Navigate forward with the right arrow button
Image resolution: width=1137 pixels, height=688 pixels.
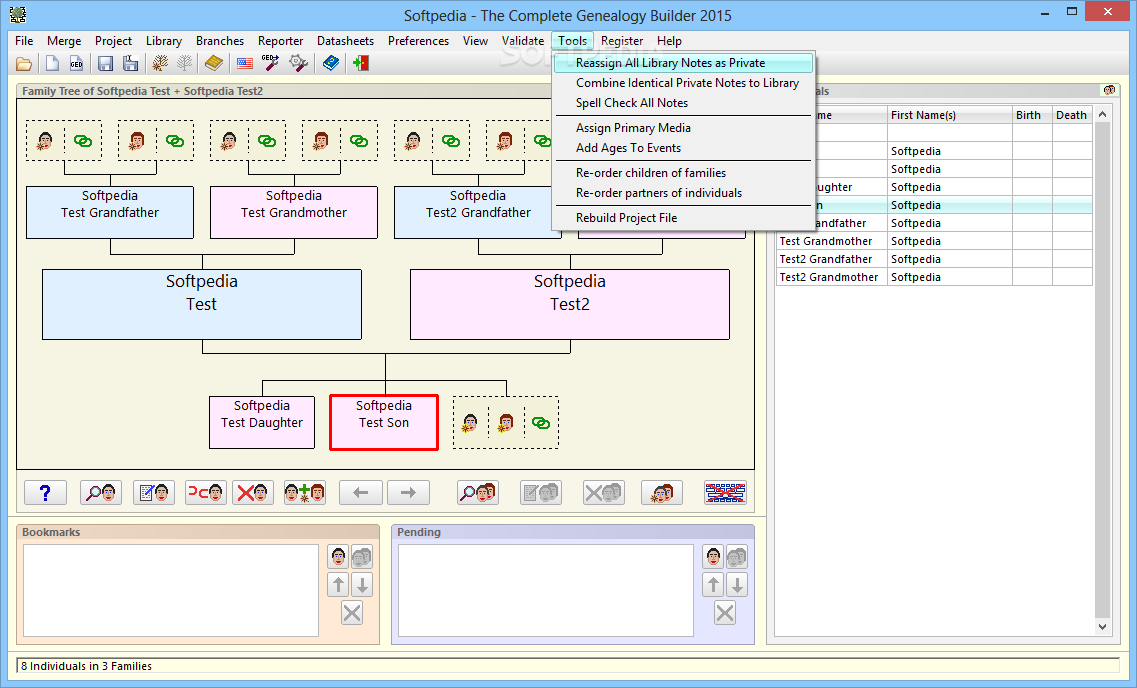[408, 493]
